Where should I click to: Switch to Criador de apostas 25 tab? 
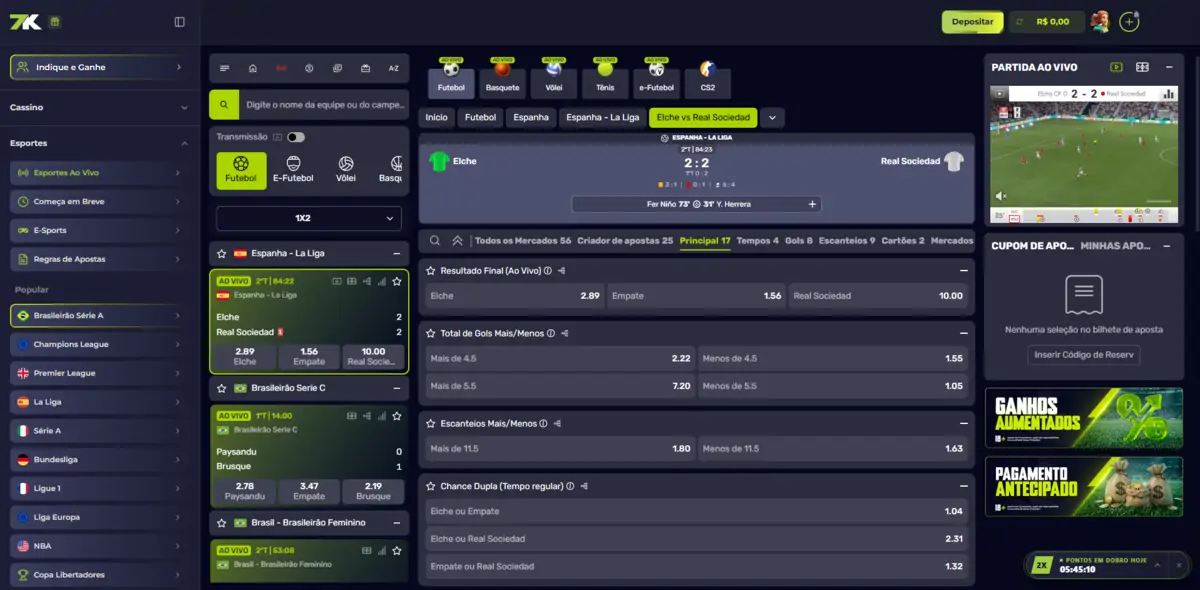(x=625, y=240)
